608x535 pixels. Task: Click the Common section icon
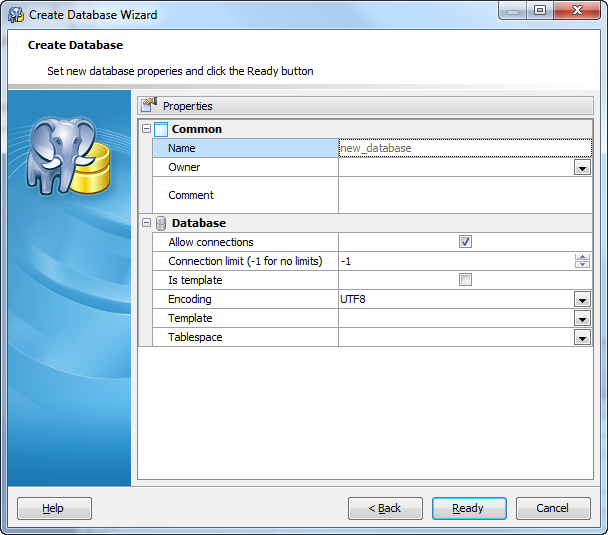coord(161,129)
